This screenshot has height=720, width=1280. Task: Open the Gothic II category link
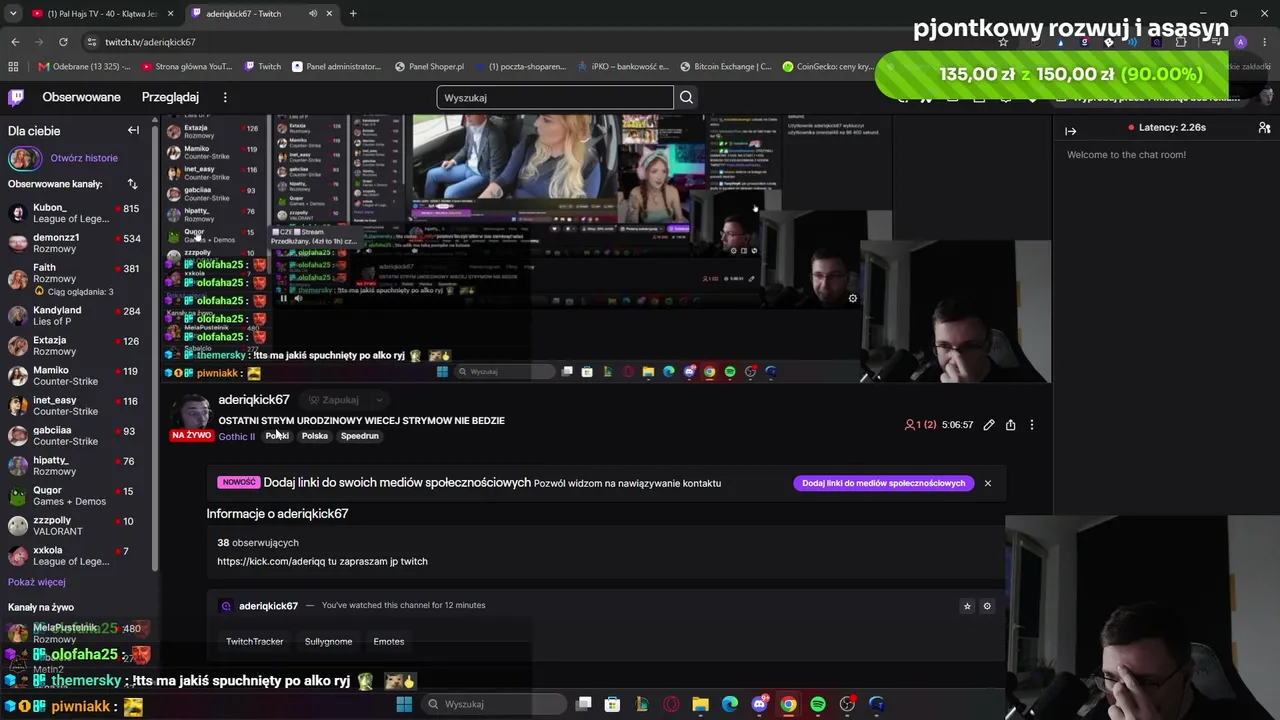click(237, 437)
